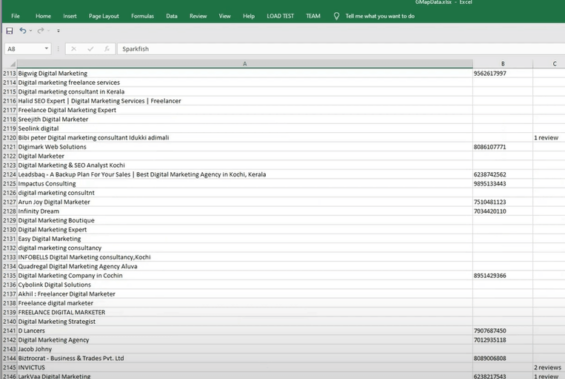The height and width of the screenshot is (379, 565).
Task: Click cell Seolink digital
Action: [x=245, y=128]
